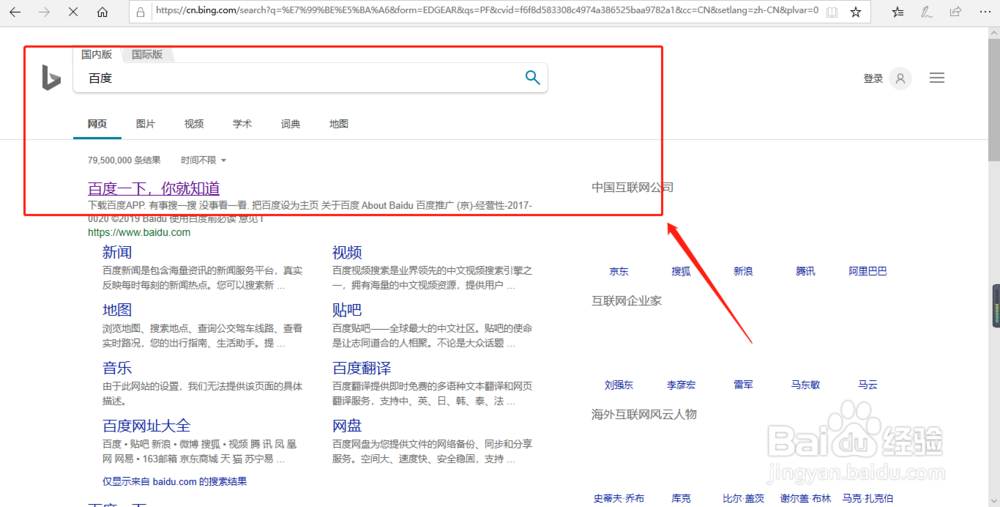Click the 马克·扎克伯格 person link
1000x507 pixels.
867,498
